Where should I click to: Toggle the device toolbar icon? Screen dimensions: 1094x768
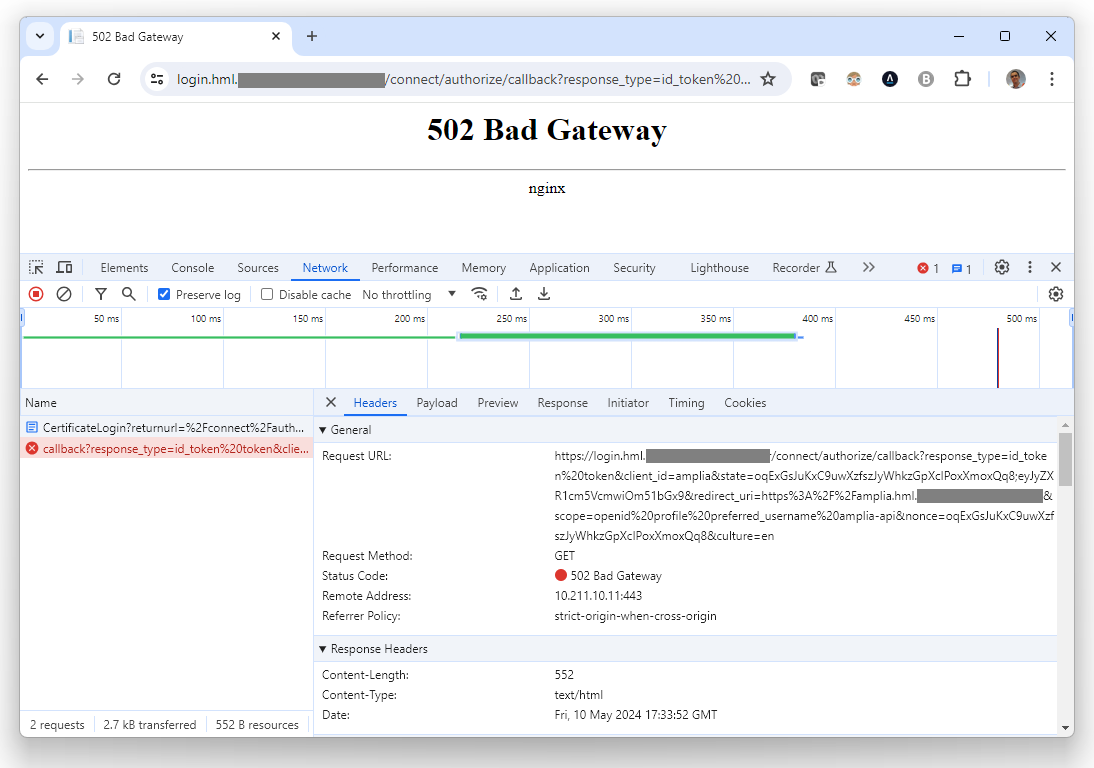tap(64, 267)
